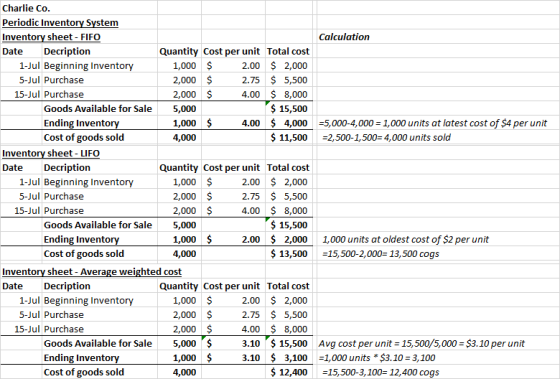
Task: Select LIFO "Beginning Inventory" description cell
Action: (89, 182)
